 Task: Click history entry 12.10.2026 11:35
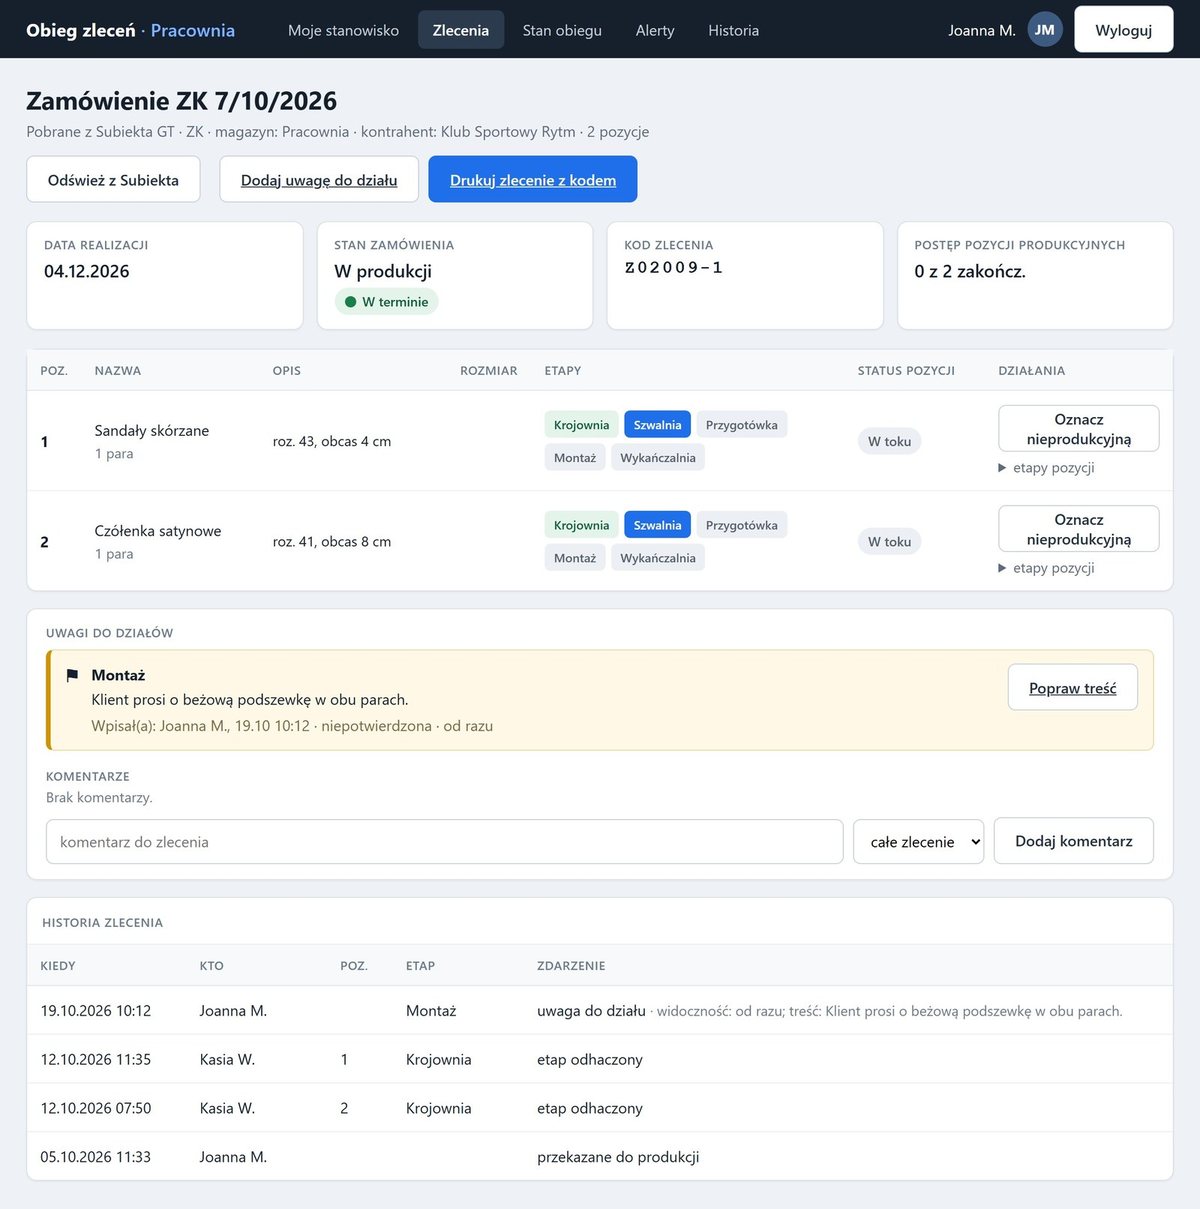(600, 1059)
